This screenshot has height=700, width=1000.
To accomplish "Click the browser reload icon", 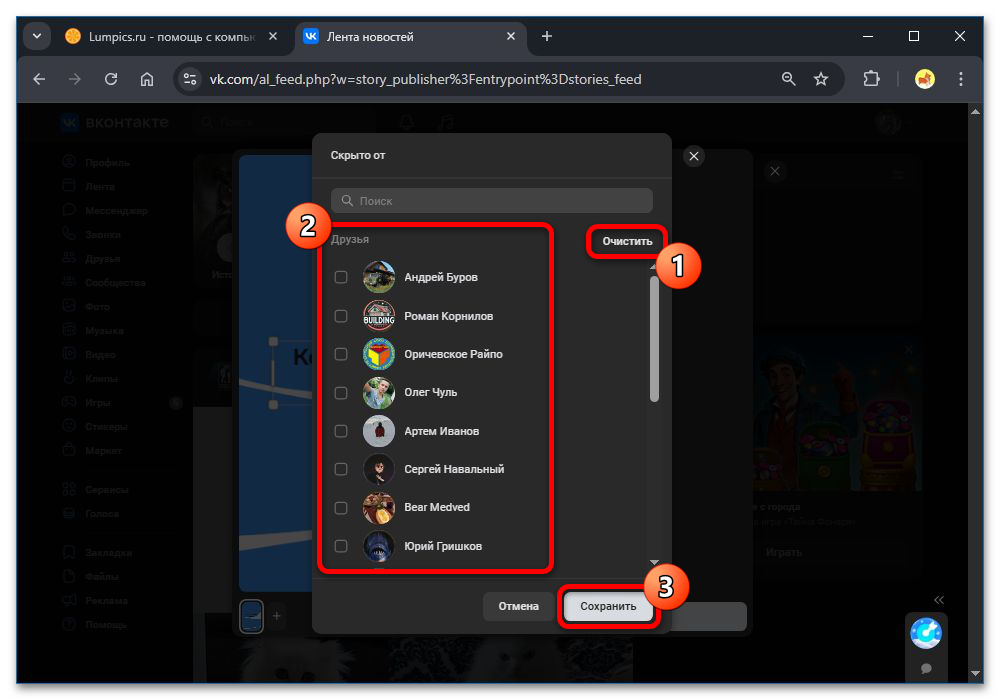I will (x=111, y=79).
